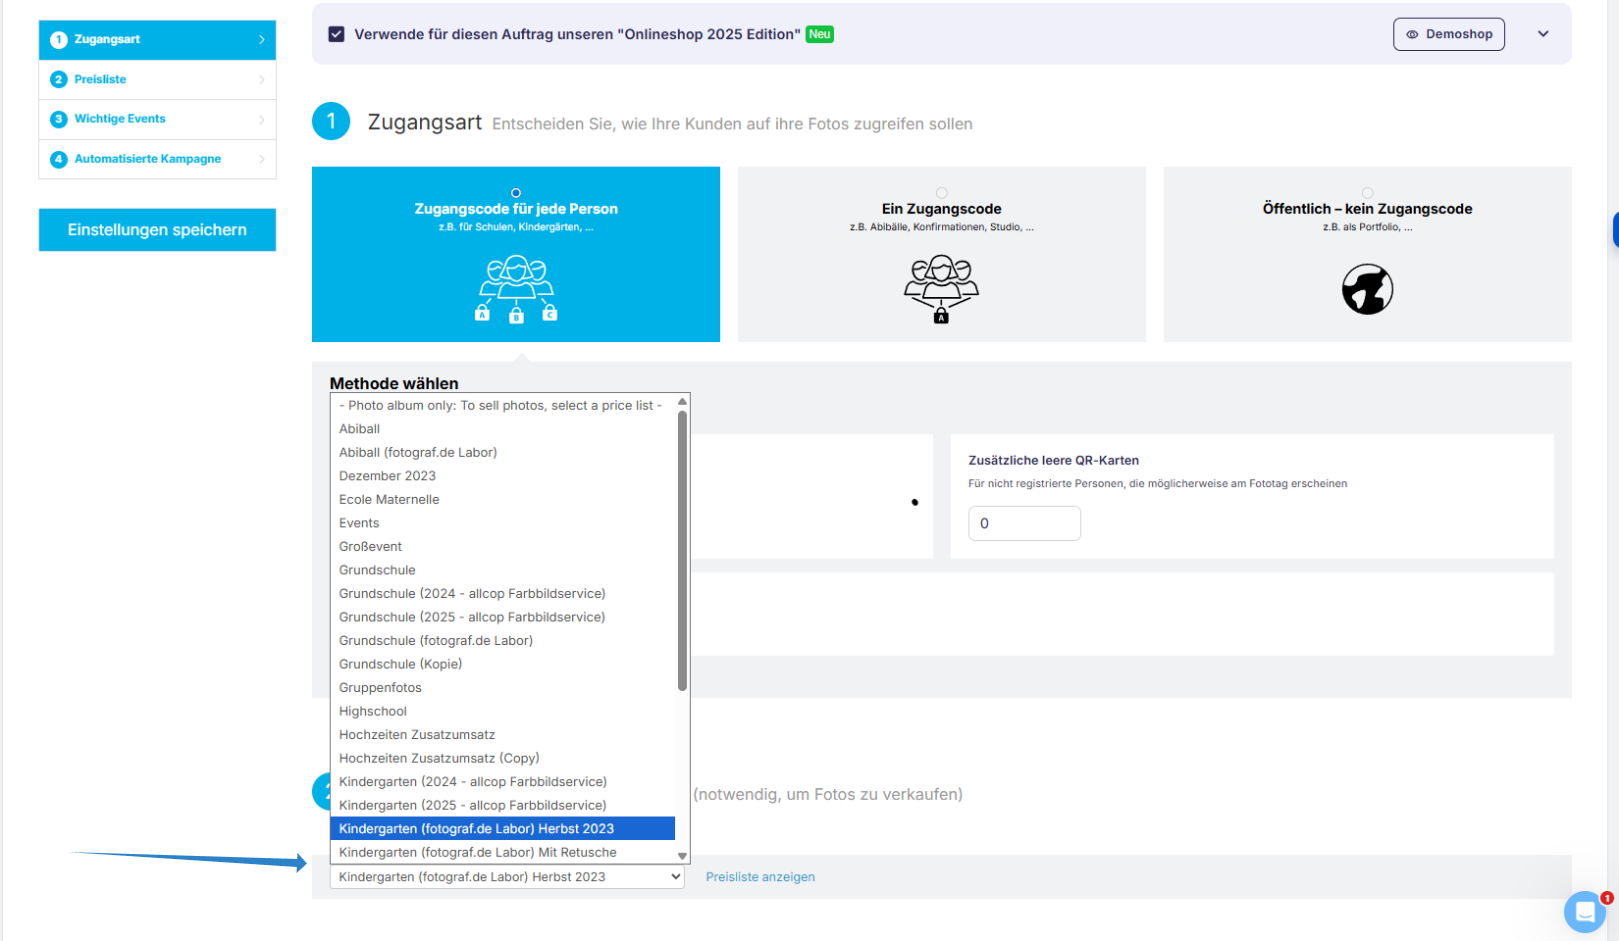Viewport: 1619px width, 941px height.
Task: Choose Ecole Maternelle from the list
Action: click(x=503, y=499)
